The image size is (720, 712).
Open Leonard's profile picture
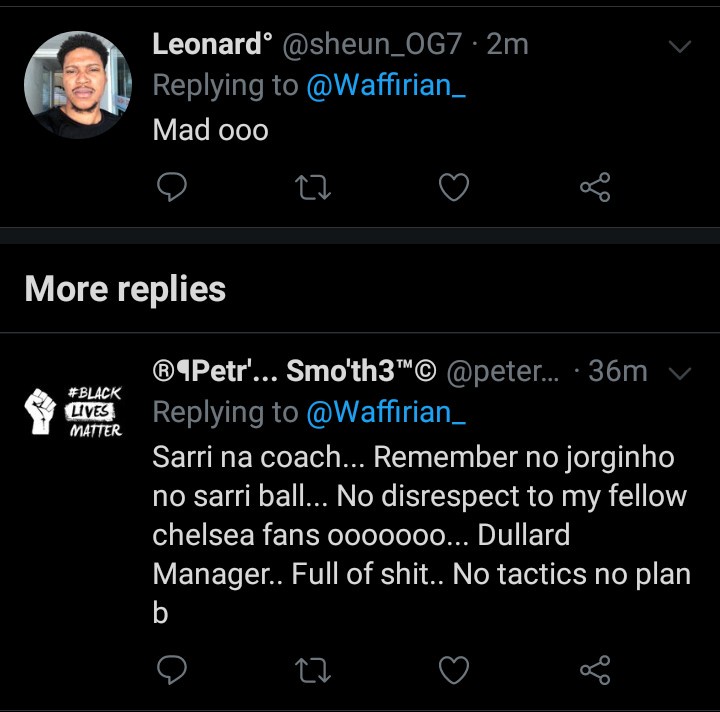(77, 85)
